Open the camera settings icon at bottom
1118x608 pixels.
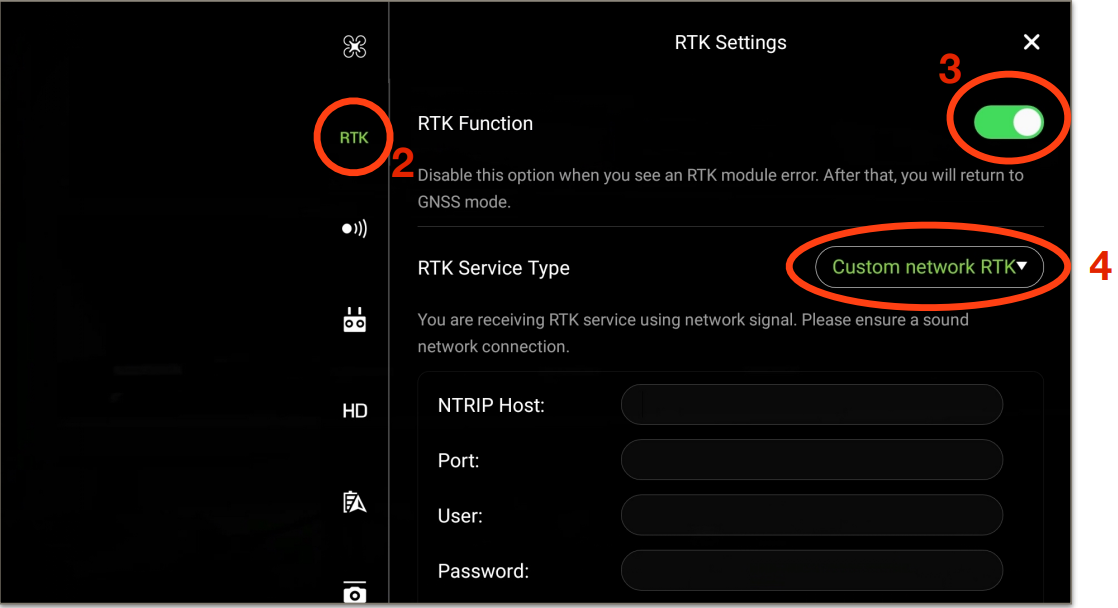click(354, 592)
